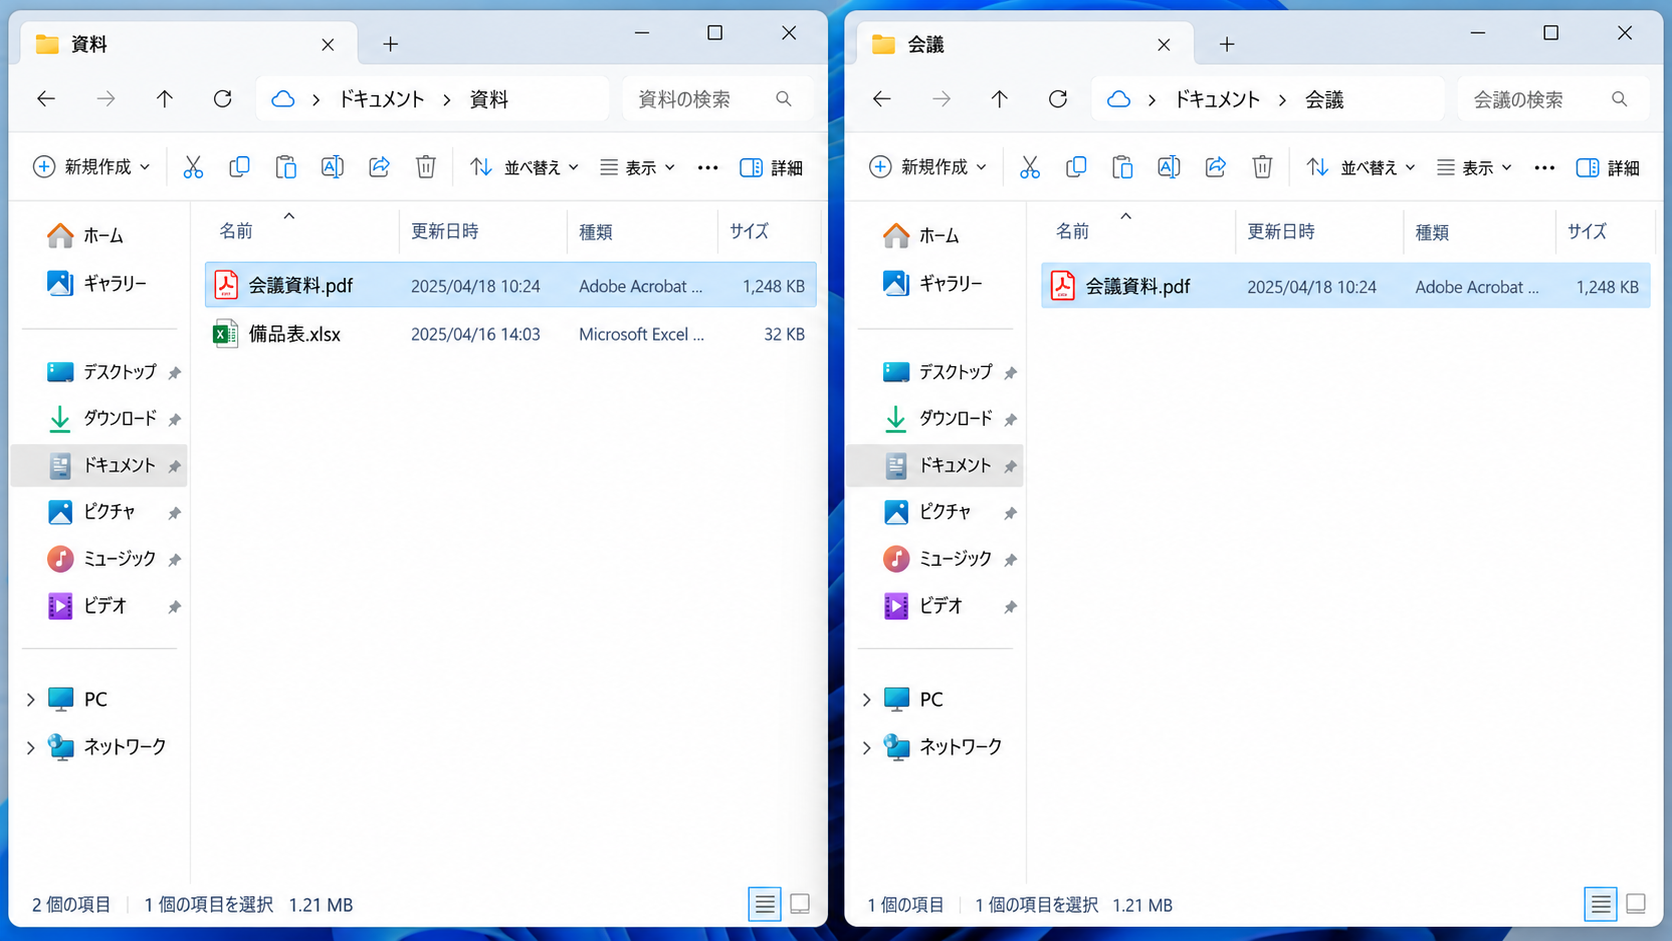Image resolution: width=1672 pixels, height=941 pixels.
Task: Add a new tab in 会議 window
Action: tap(1227, 44)
